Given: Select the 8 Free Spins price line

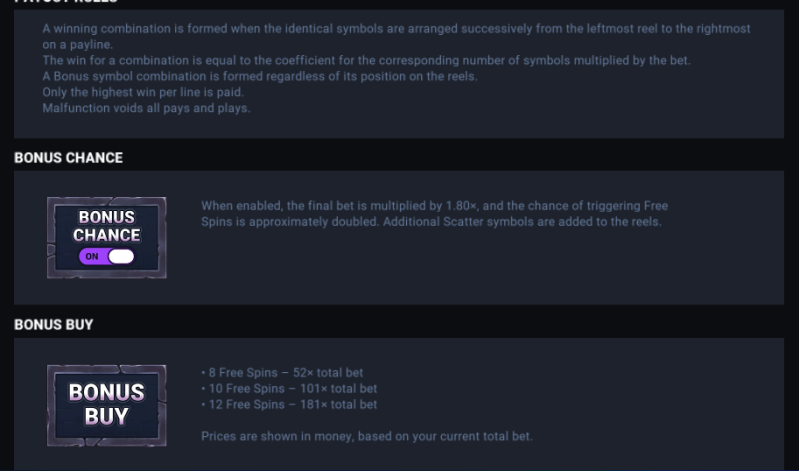Looking at the screenshot, I should click(283, 373).
